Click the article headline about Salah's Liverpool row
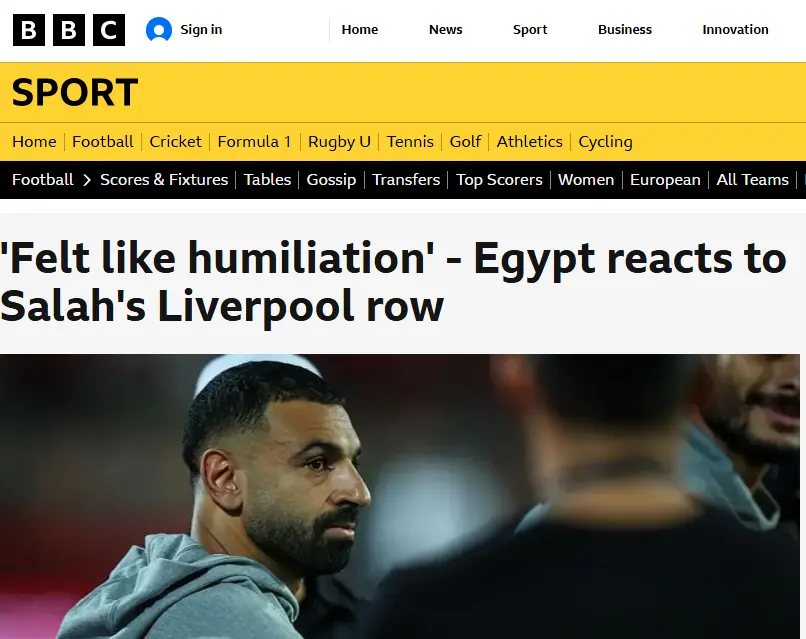The width and height of the screenshot is (806, 639). [x=393, y=281]
